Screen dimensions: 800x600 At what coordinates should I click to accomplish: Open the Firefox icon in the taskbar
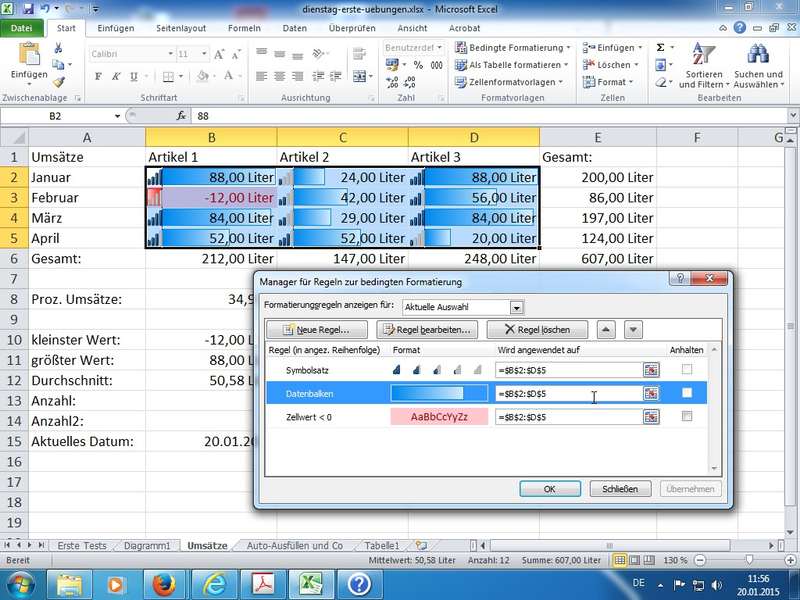[x=164, y=583]
